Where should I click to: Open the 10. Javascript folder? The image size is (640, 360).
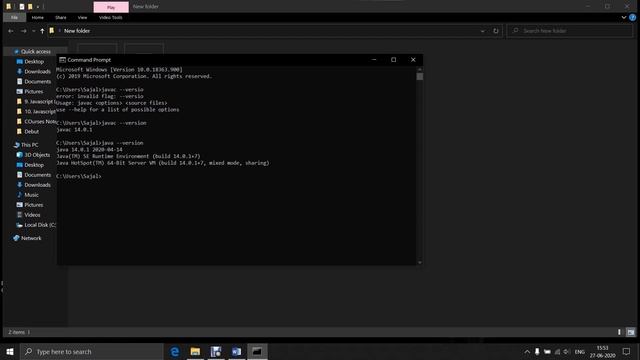(x=36, y=111)
